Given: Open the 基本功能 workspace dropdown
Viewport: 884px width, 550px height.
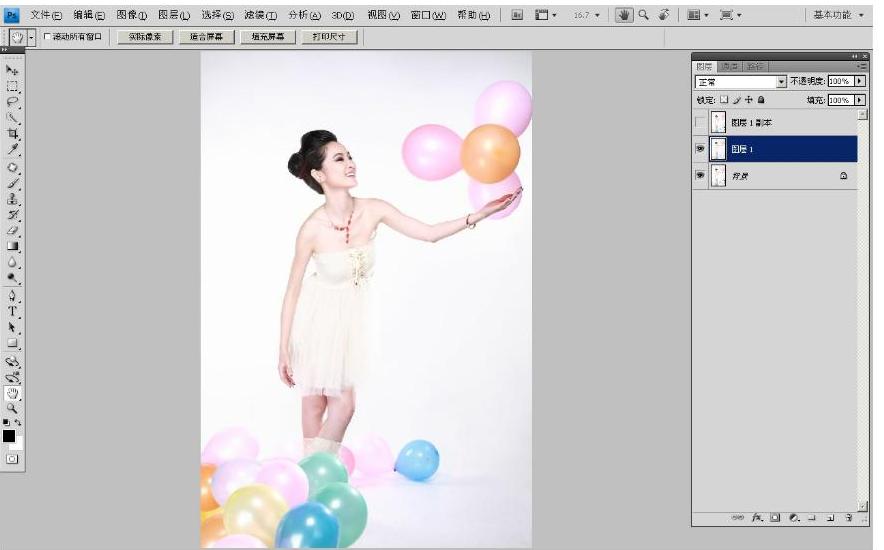Looking at the screenshot, I should coord(838,15).
